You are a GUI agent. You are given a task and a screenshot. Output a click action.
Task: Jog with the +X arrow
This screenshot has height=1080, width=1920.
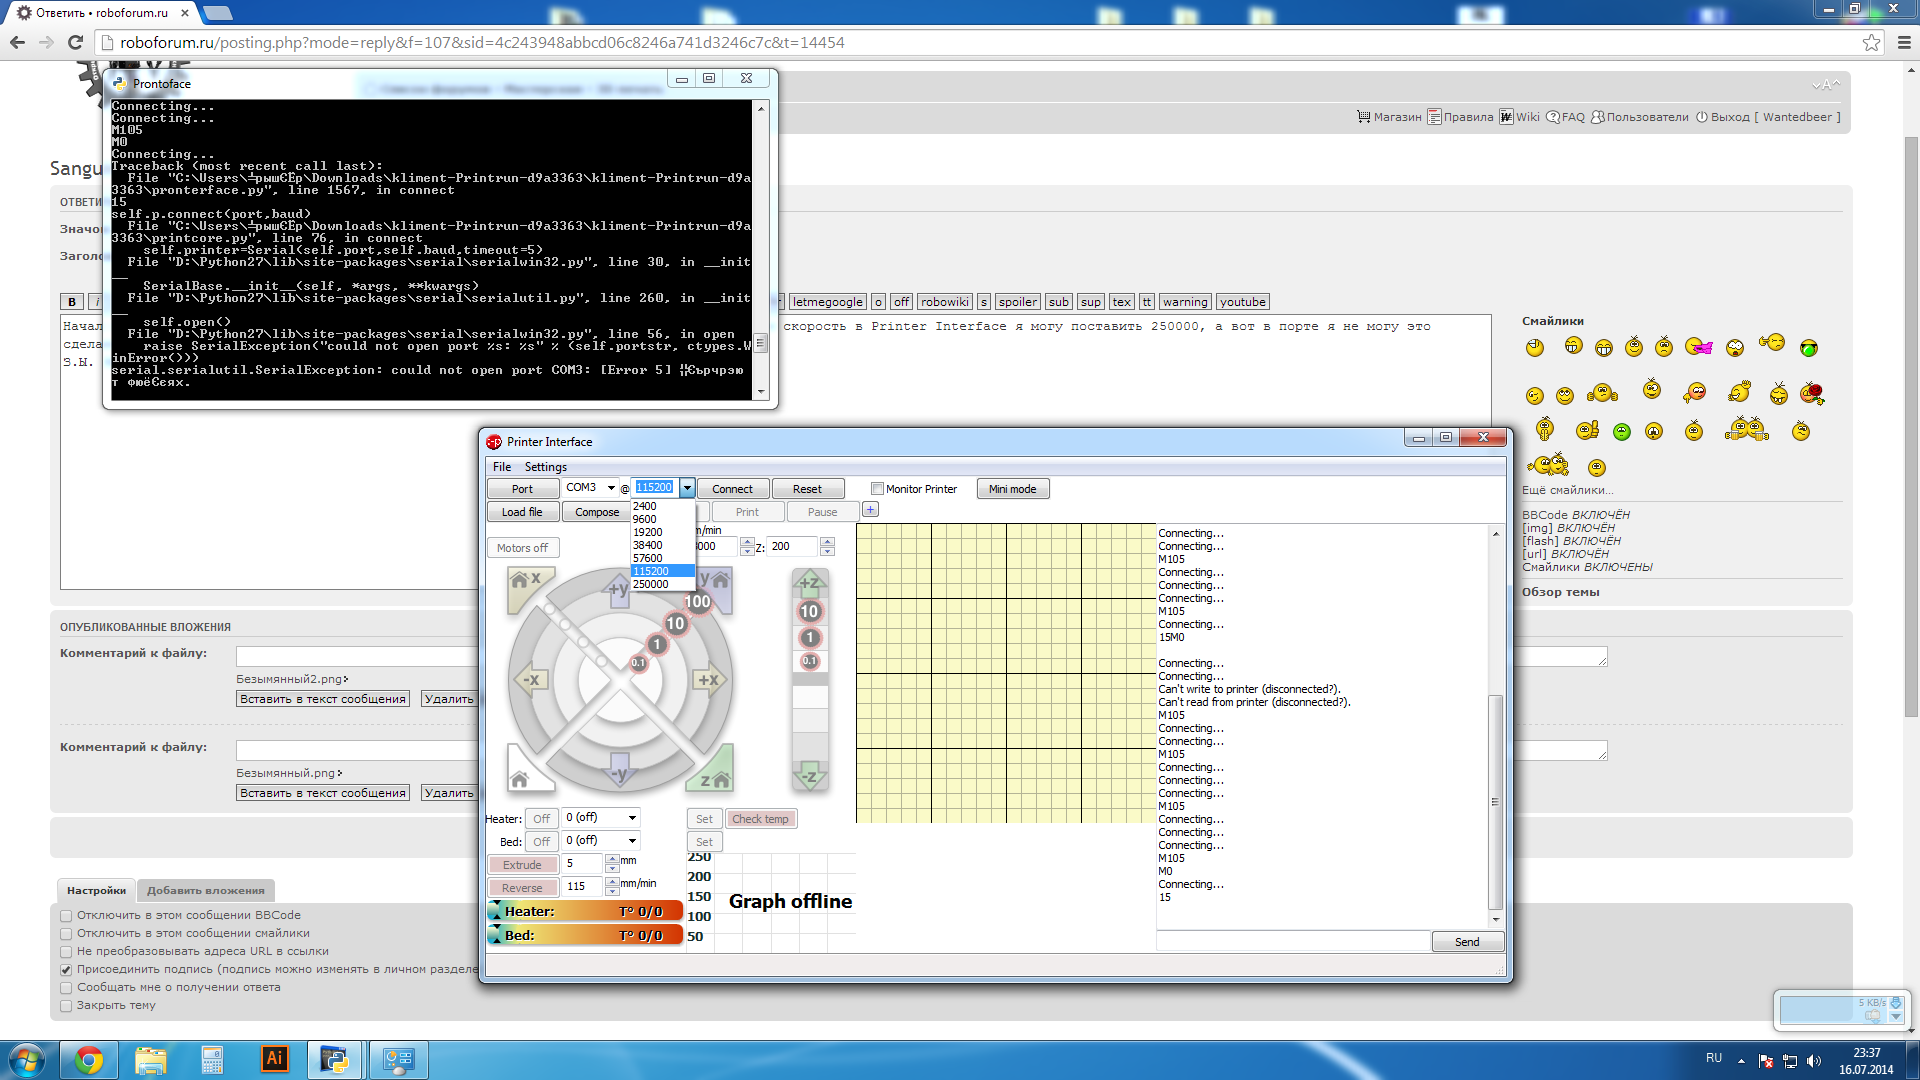click(708, 680)
